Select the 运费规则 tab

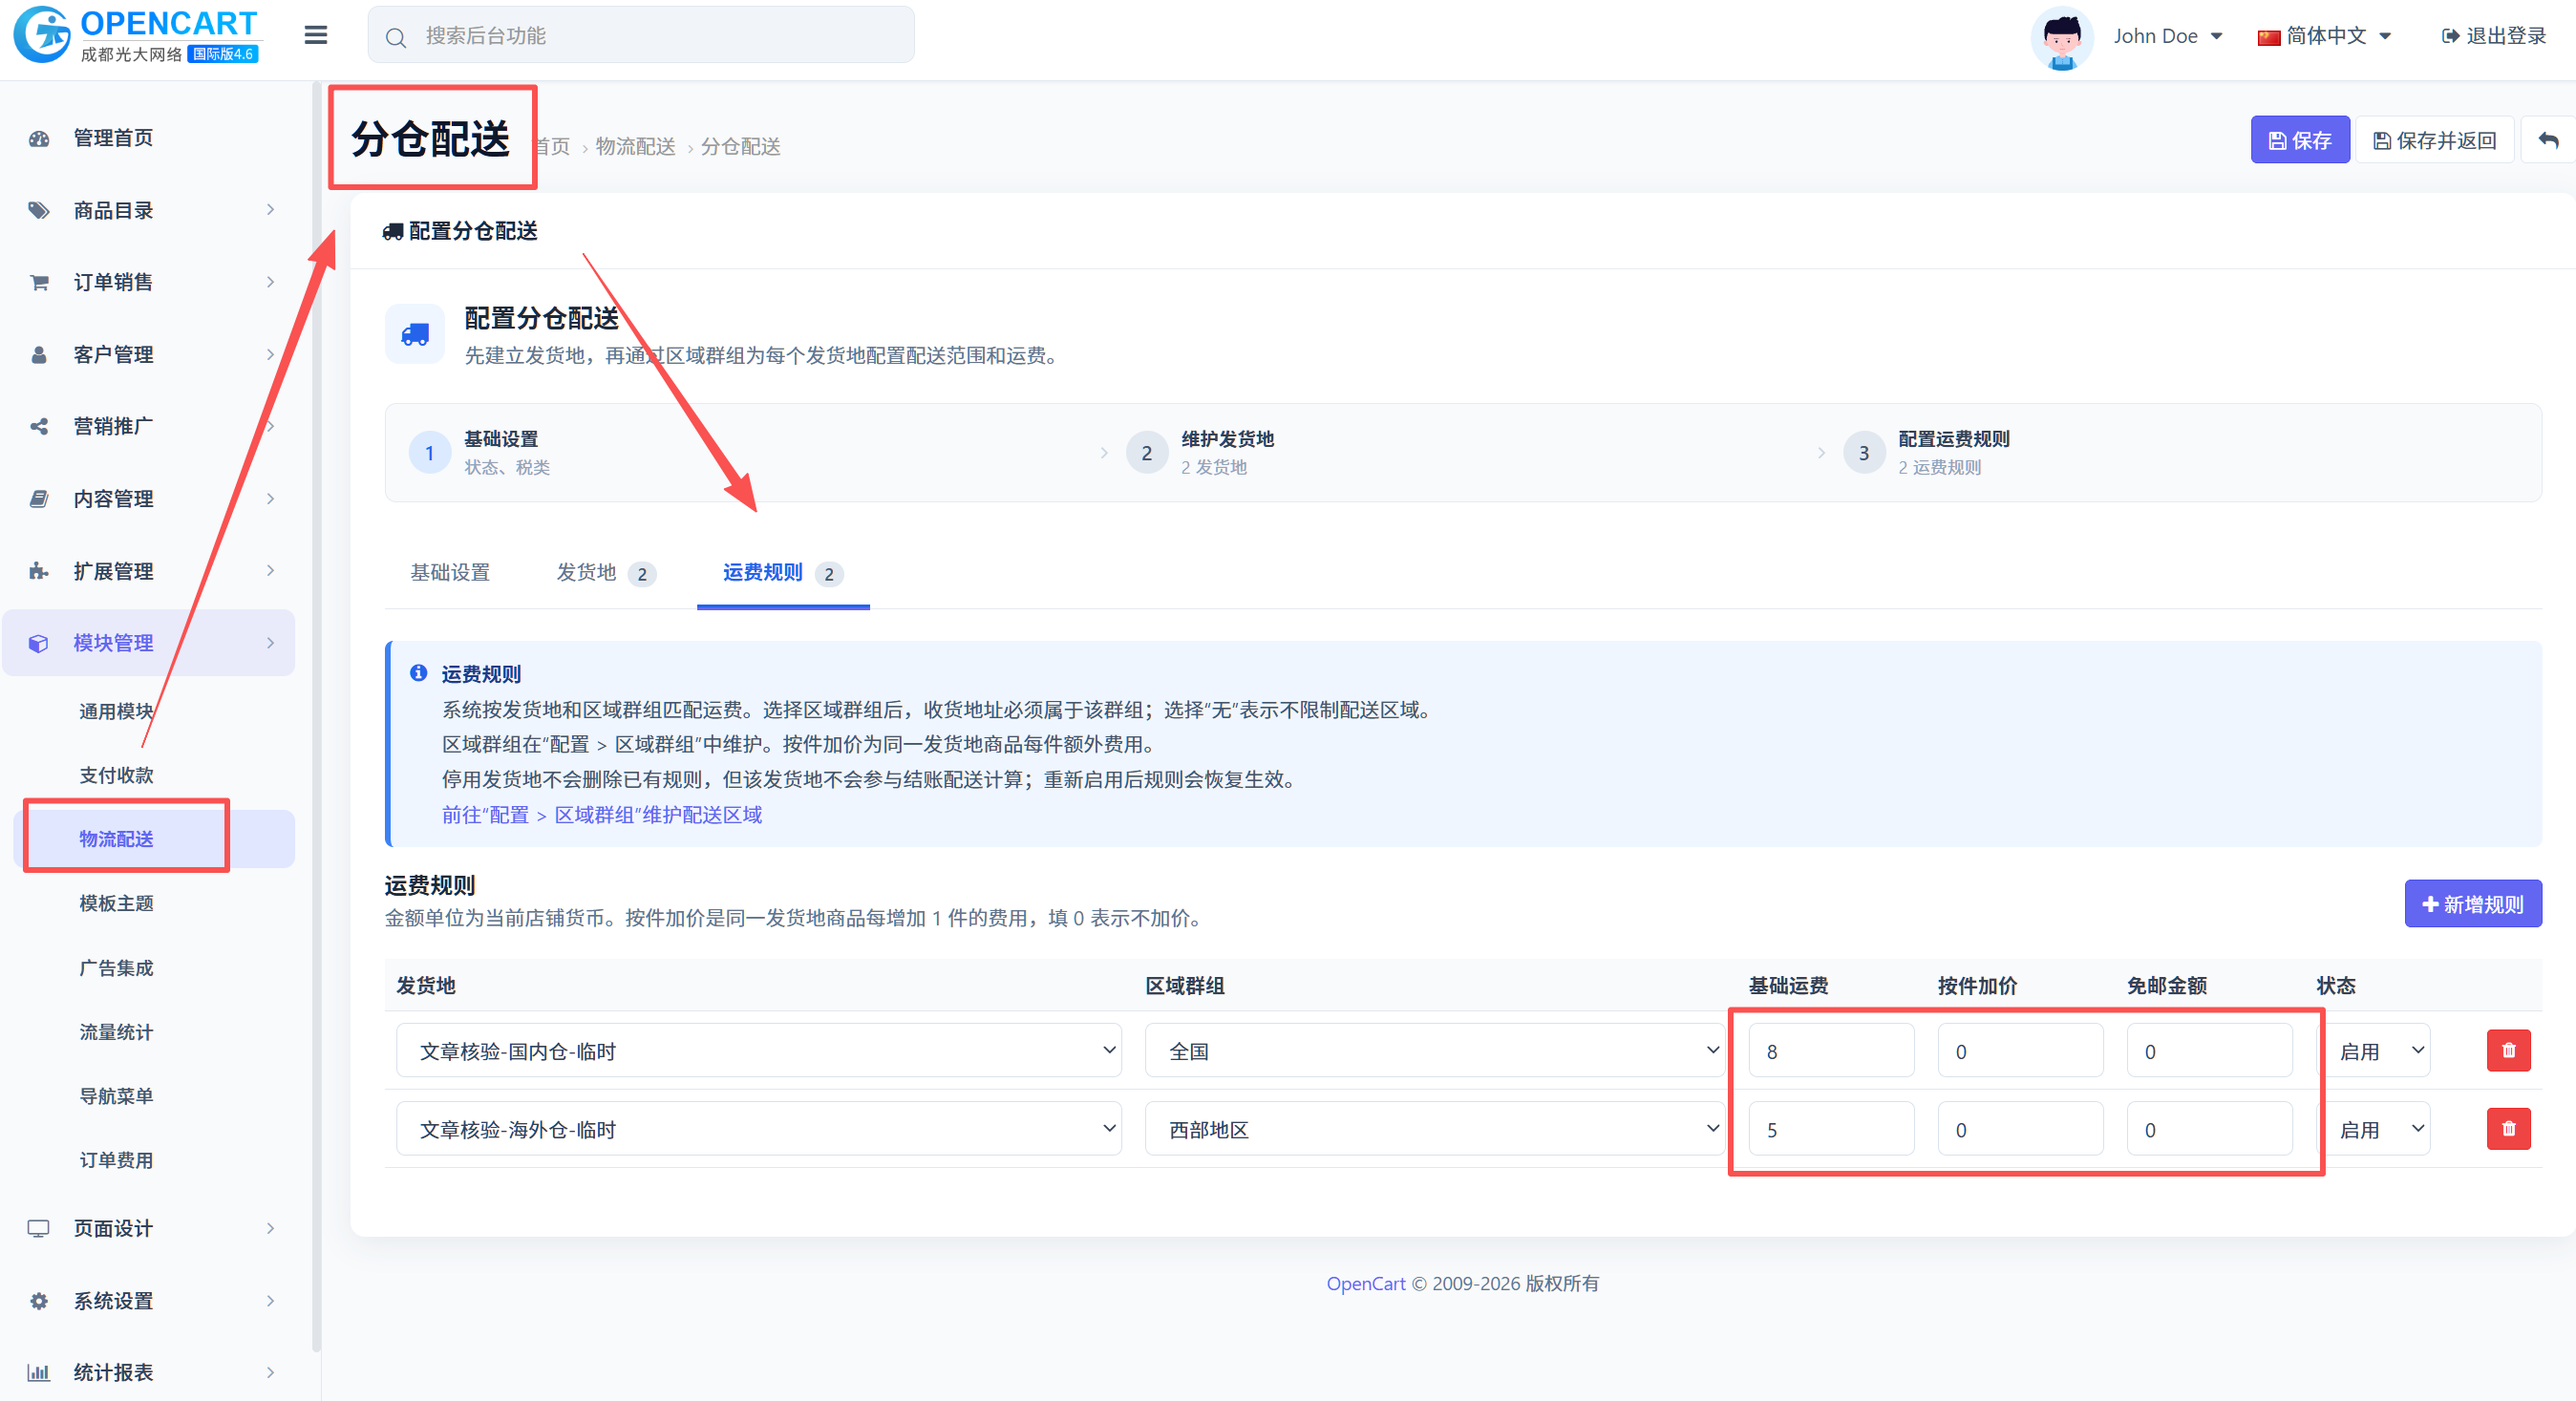[783, 572]
